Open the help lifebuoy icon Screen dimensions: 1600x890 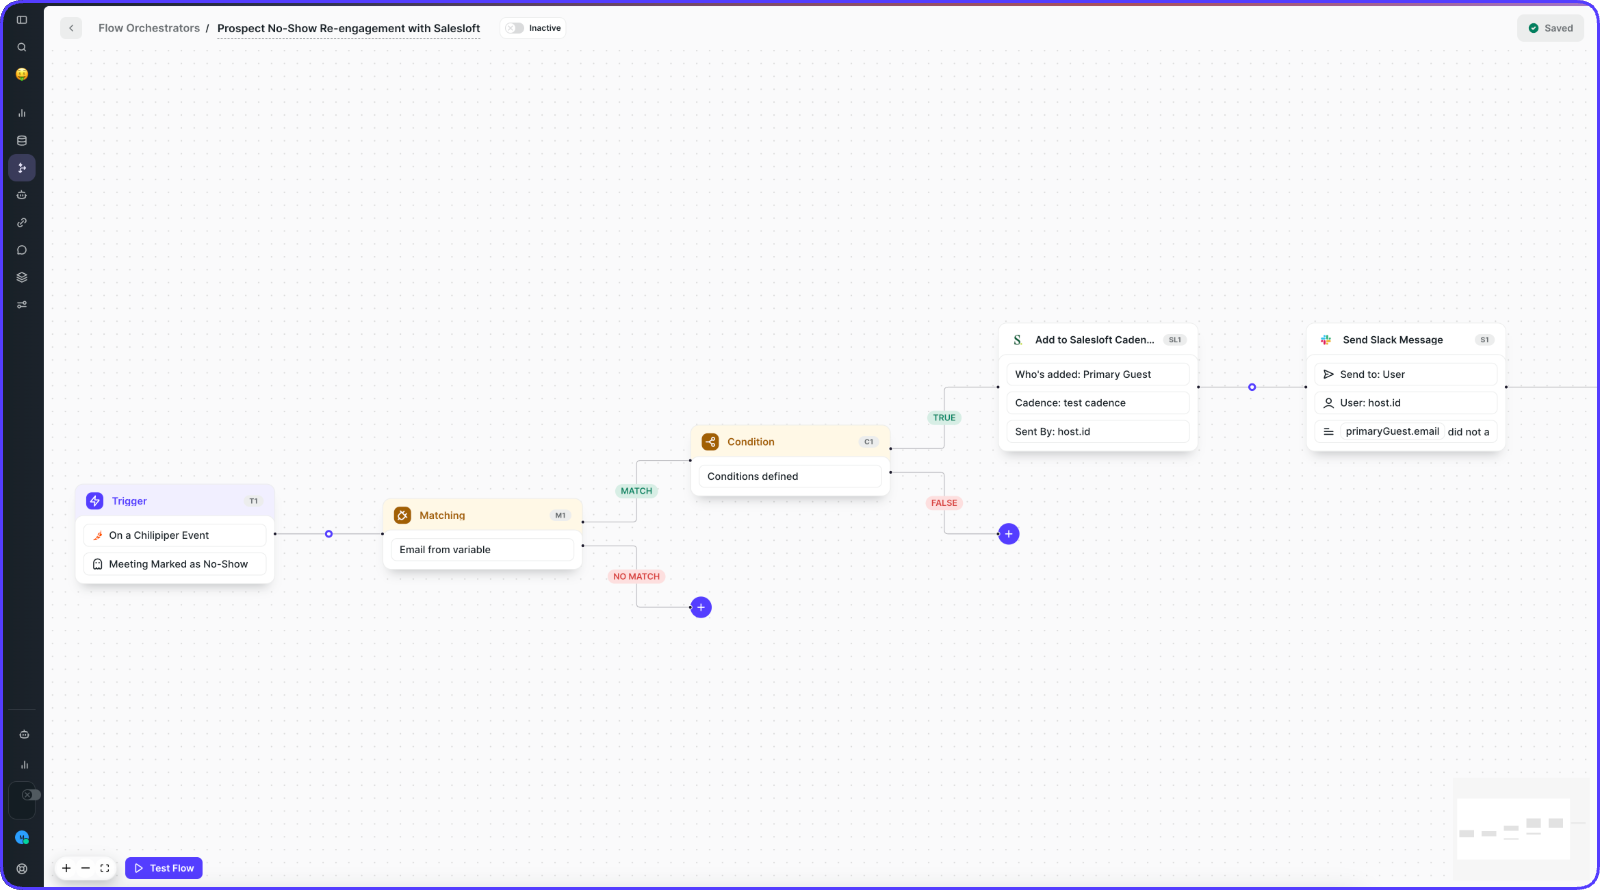(x=22, y=869)
